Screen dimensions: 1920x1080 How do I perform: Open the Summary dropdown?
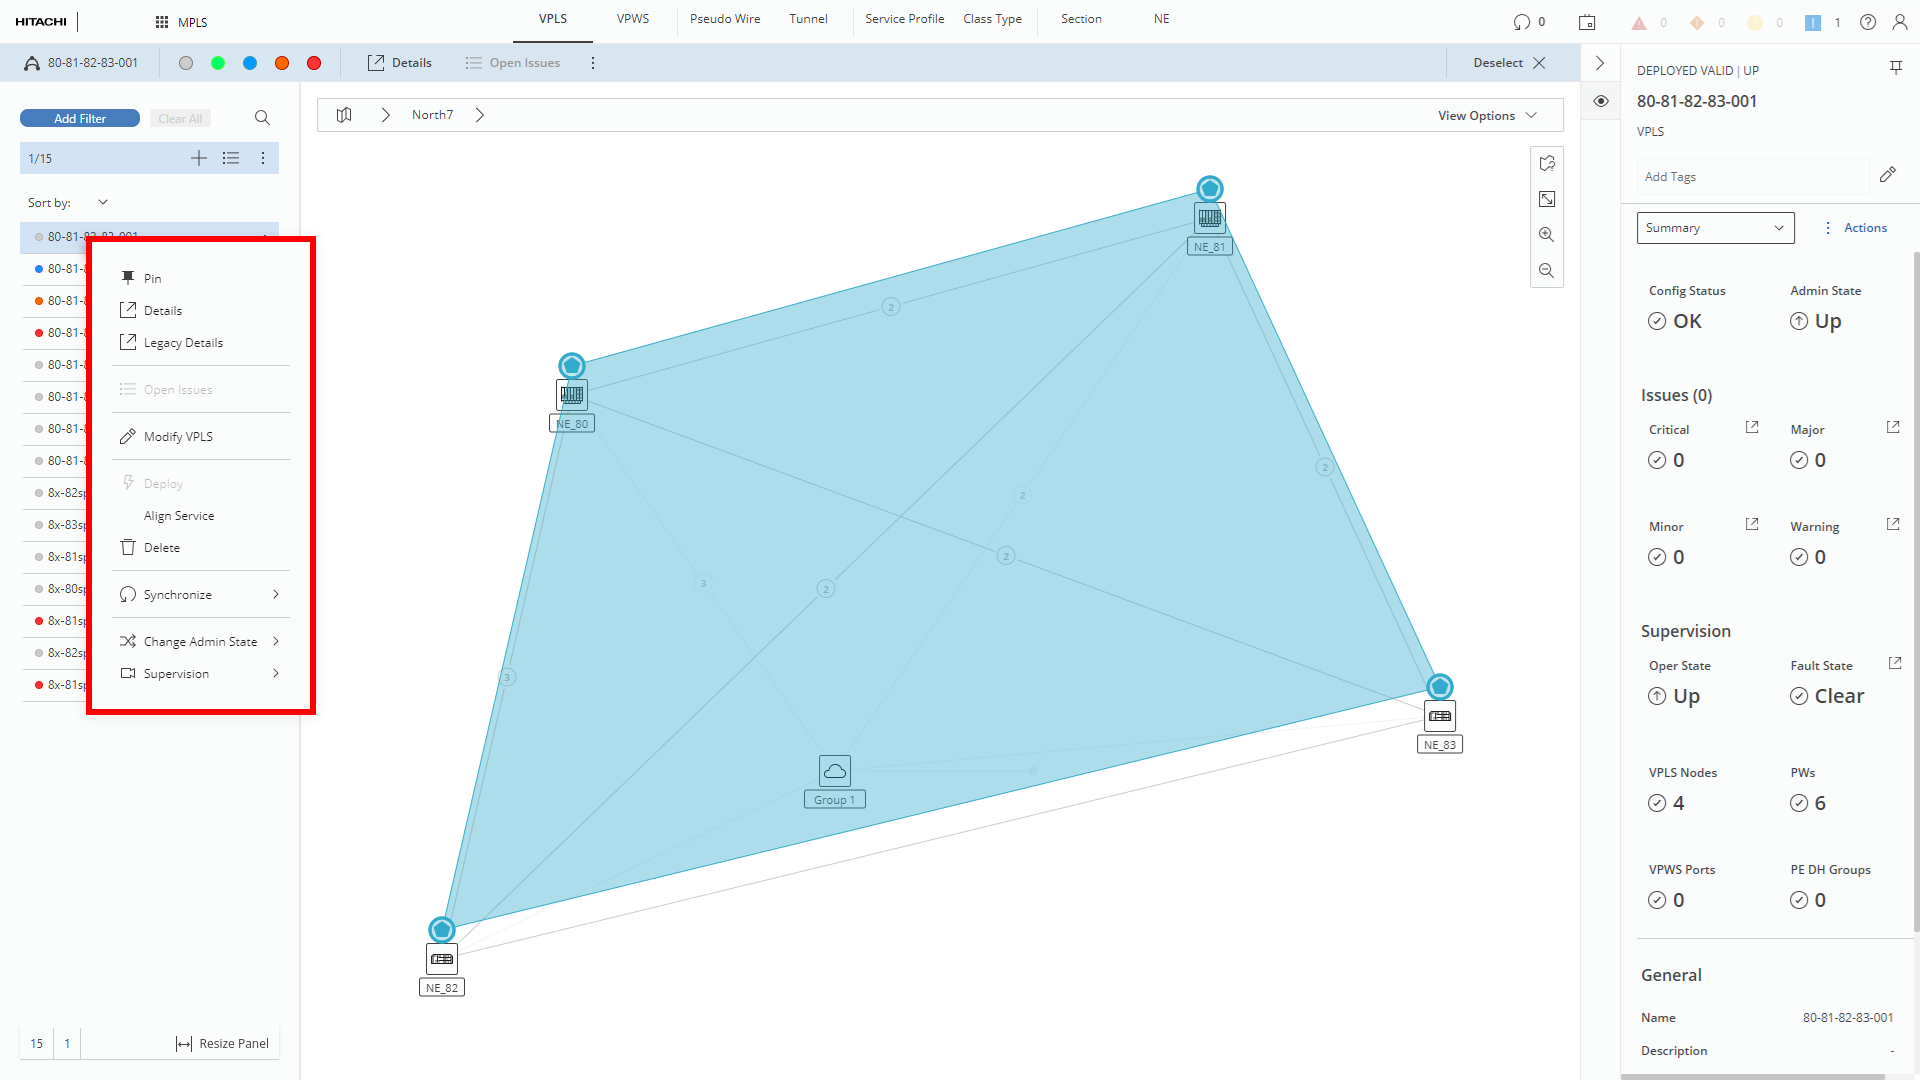pos(1715,228)
